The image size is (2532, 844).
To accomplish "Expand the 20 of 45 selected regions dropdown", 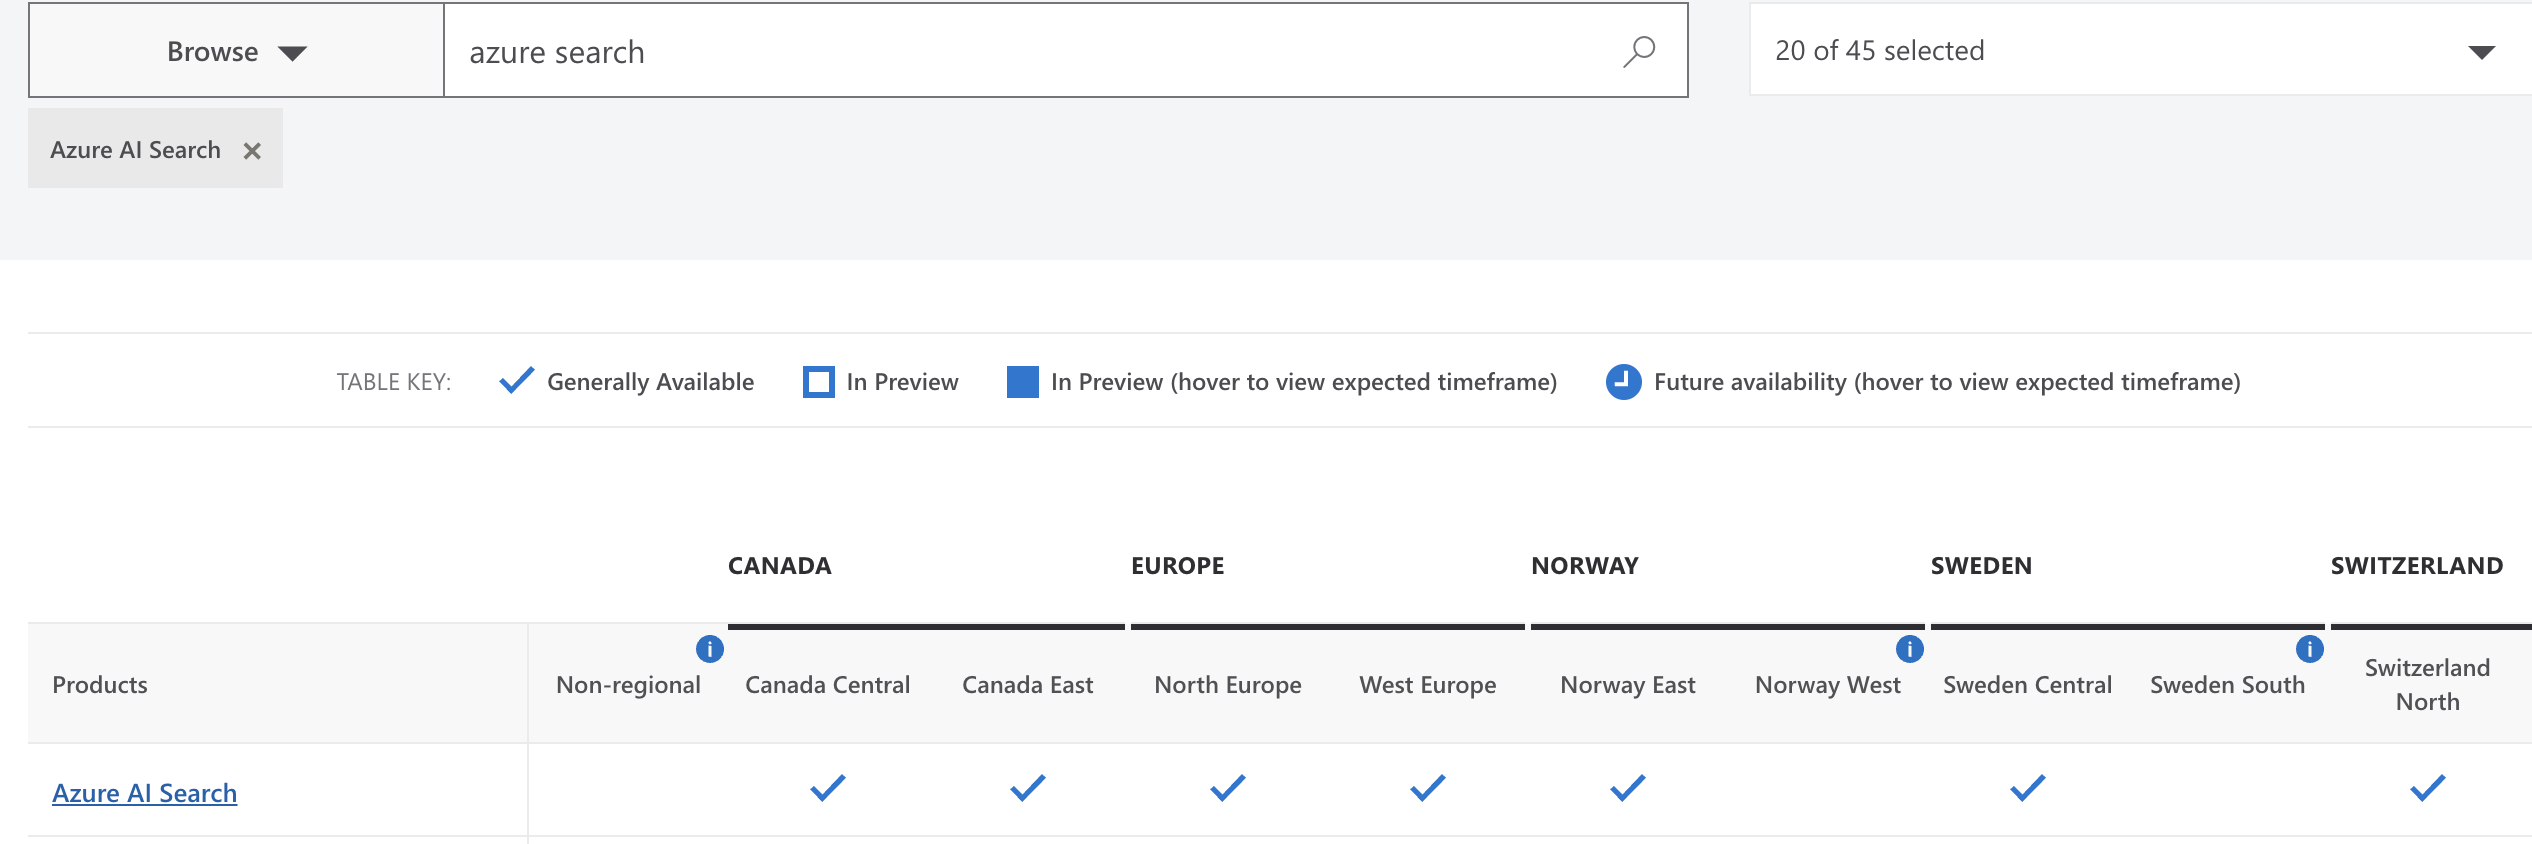I will point(2140,50).
